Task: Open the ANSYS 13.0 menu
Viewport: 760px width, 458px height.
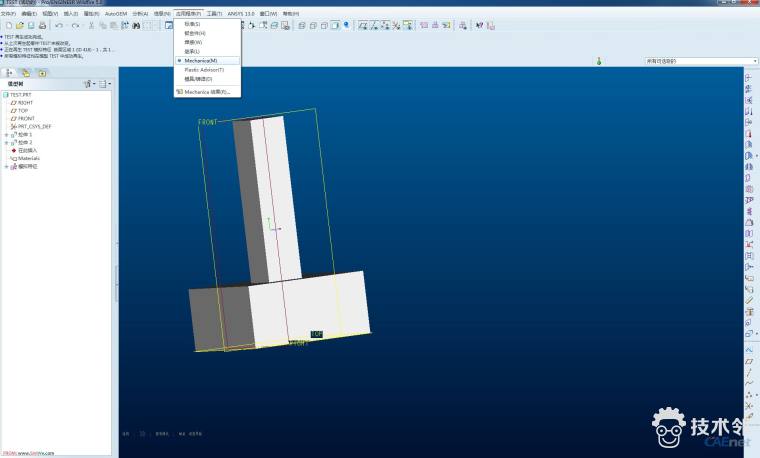Action: [240, 14]
